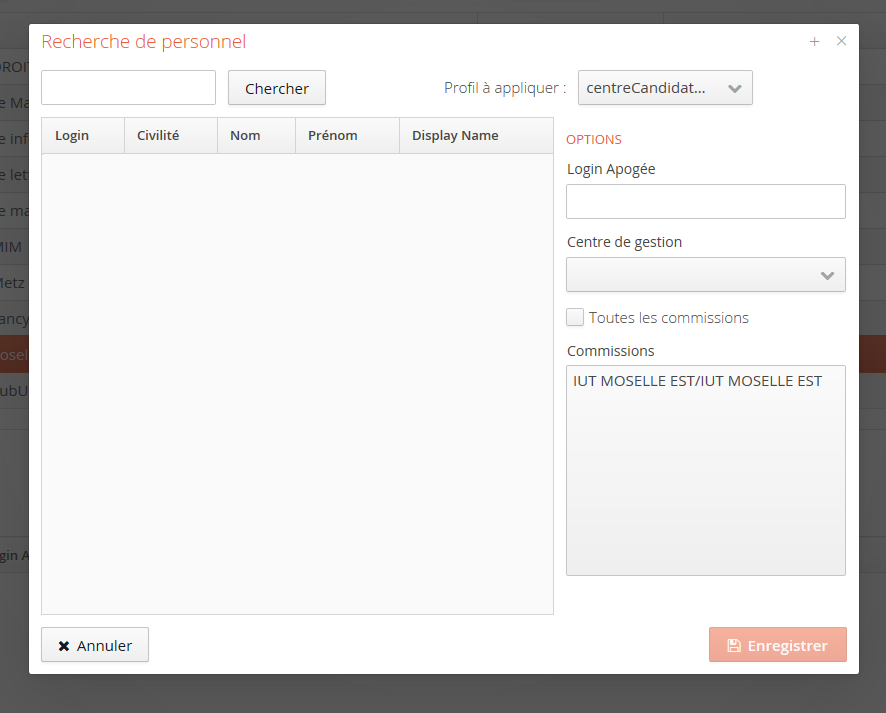Click the floppy disk icon on Enregistrer
Viewport: 886px width, 713px height.
coord(733,645)
